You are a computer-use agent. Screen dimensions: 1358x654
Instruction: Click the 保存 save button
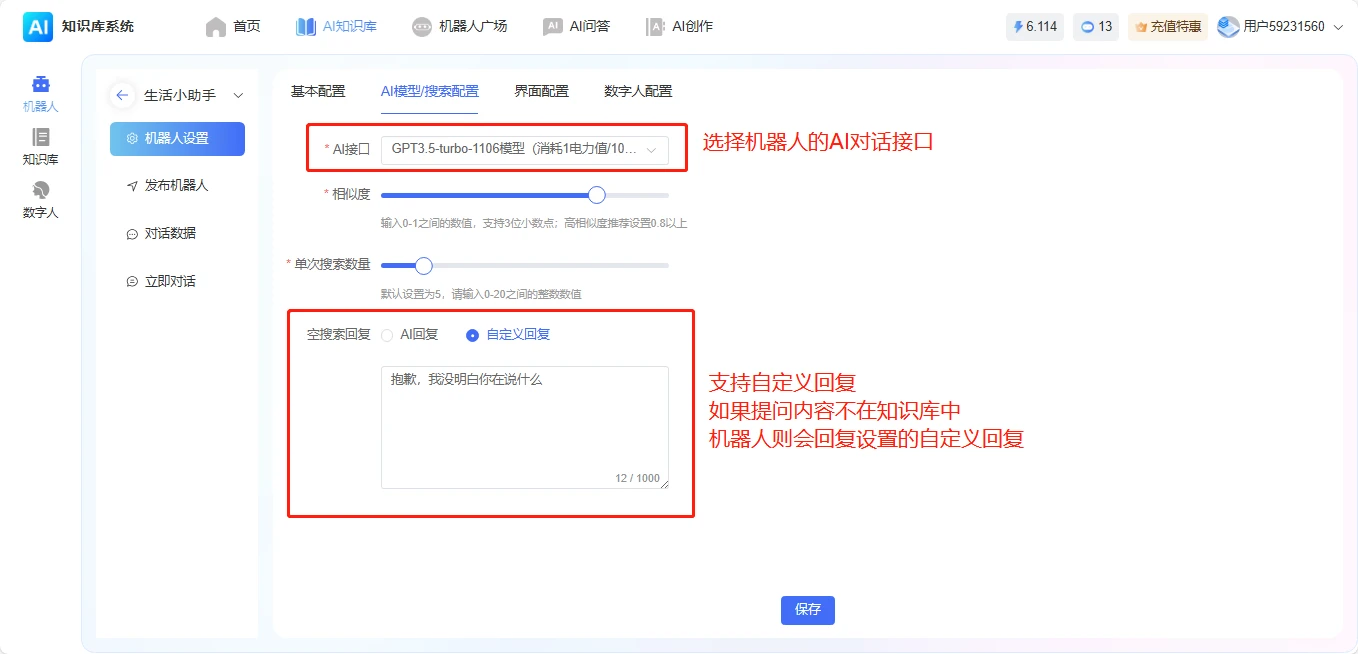[x=807, y=610]
